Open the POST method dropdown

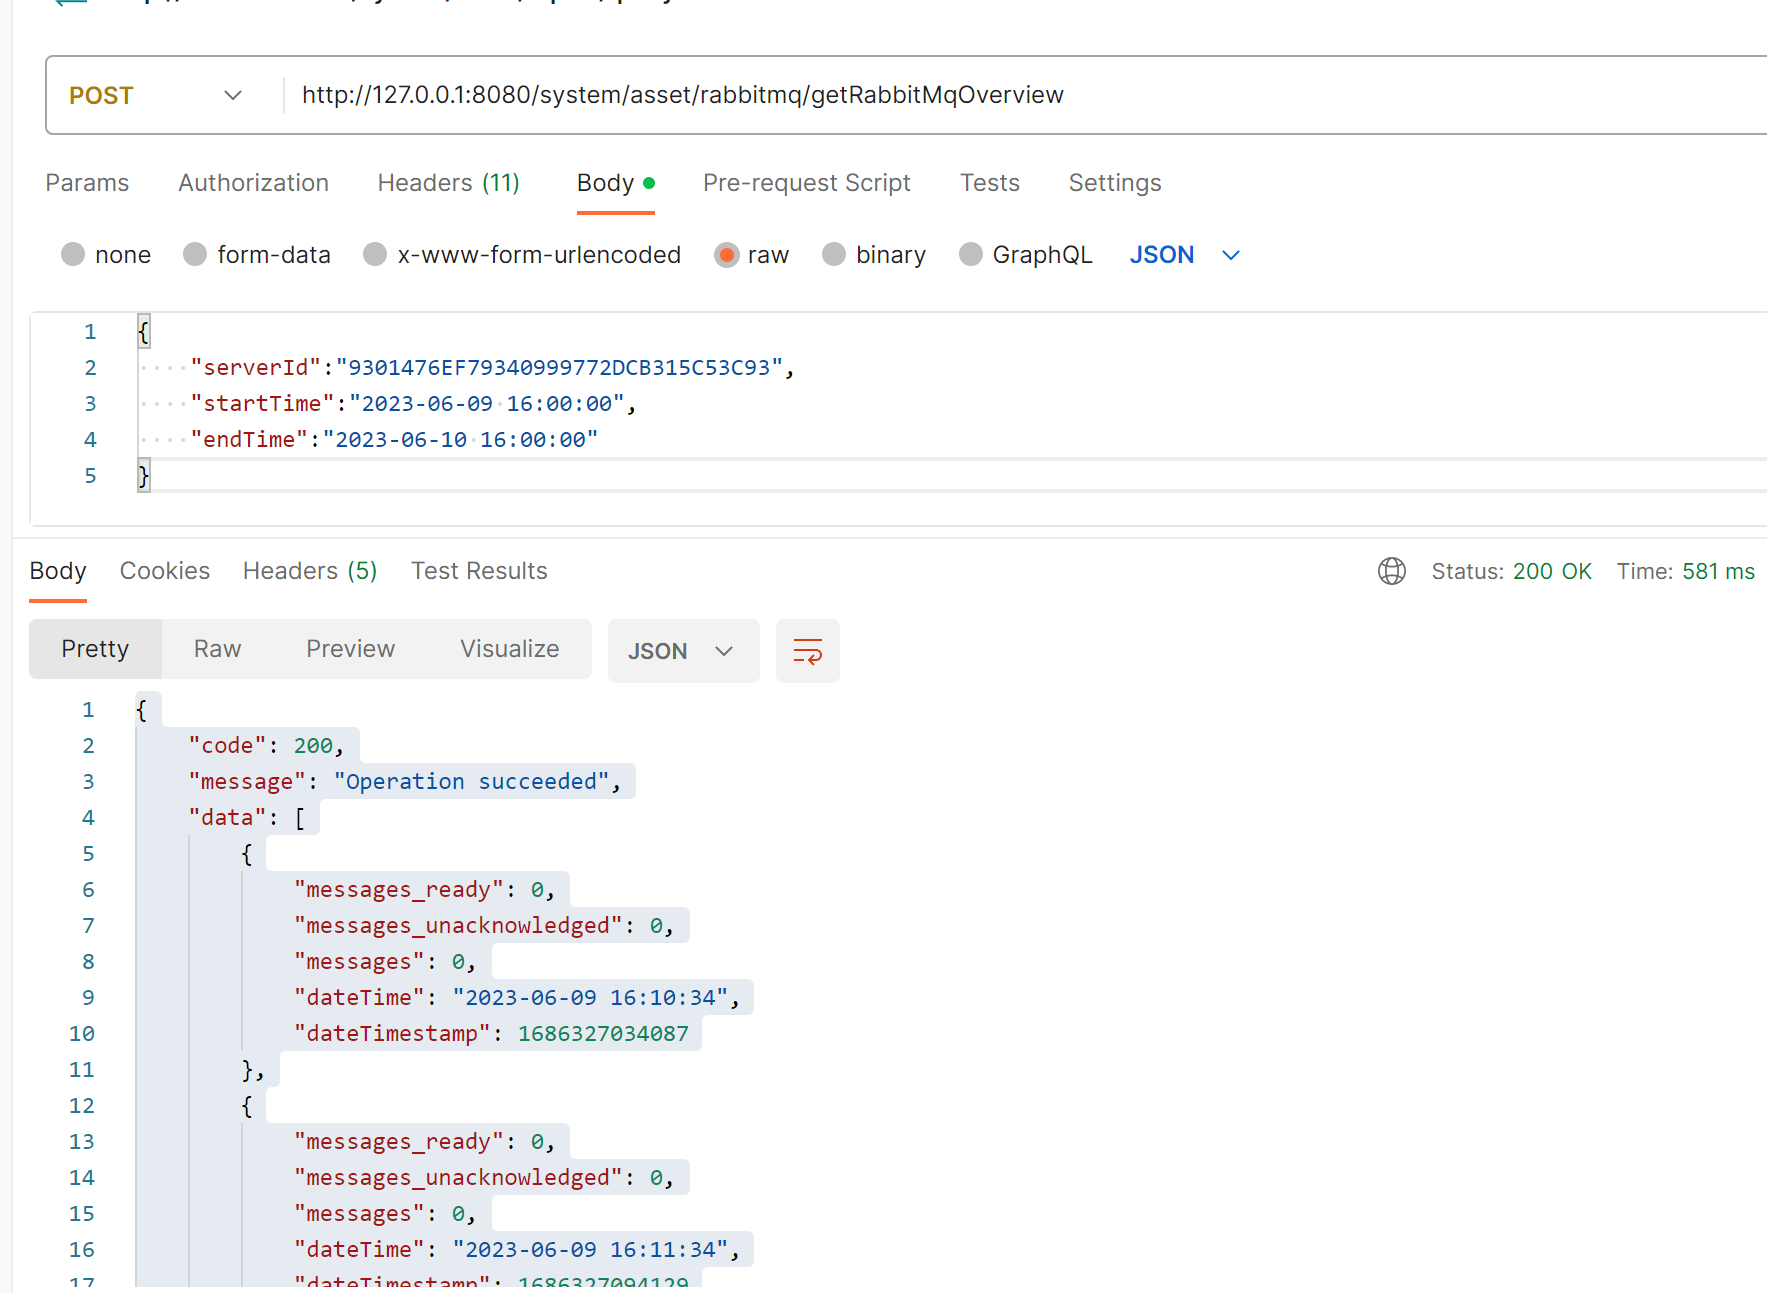pos(155,95)
